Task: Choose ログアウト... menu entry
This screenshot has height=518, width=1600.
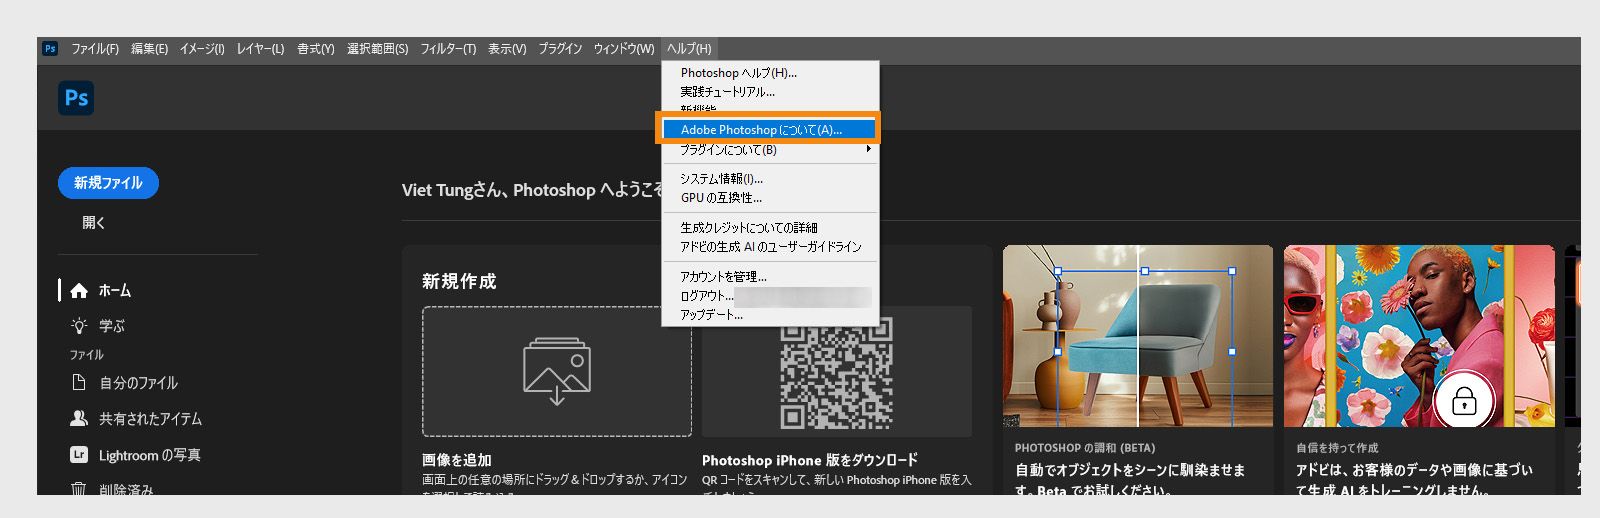Action: pyautogui.click(x=770, y=296)
